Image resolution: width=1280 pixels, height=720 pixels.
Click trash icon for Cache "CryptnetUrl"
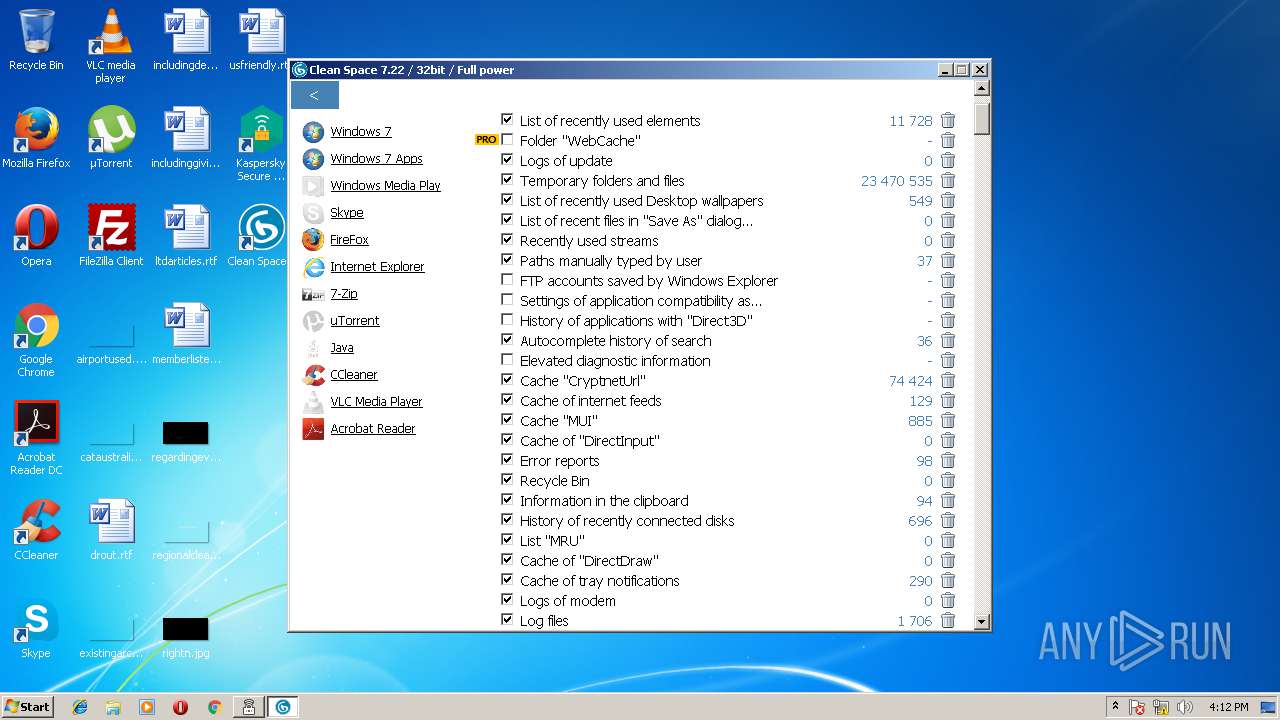[x=948, y=381]
